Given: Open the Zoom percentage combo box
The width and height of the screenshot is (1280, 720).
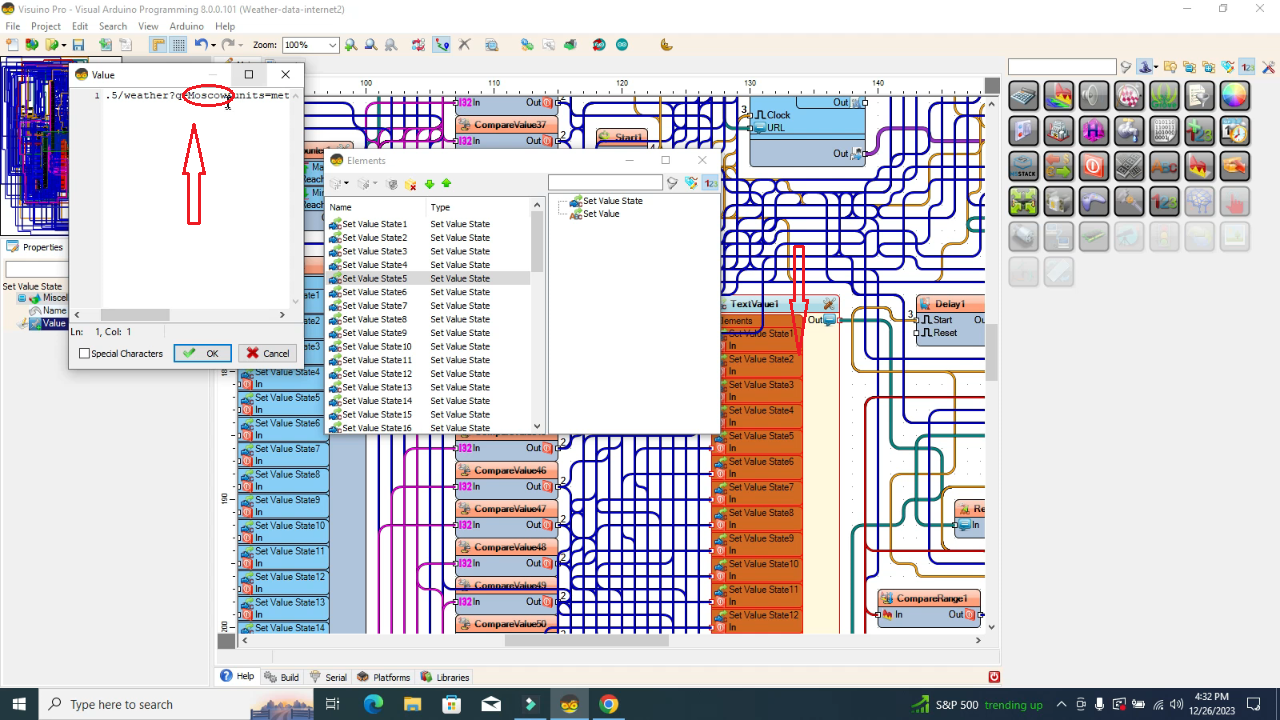Looking at the screenshot, I should [310, 45].
